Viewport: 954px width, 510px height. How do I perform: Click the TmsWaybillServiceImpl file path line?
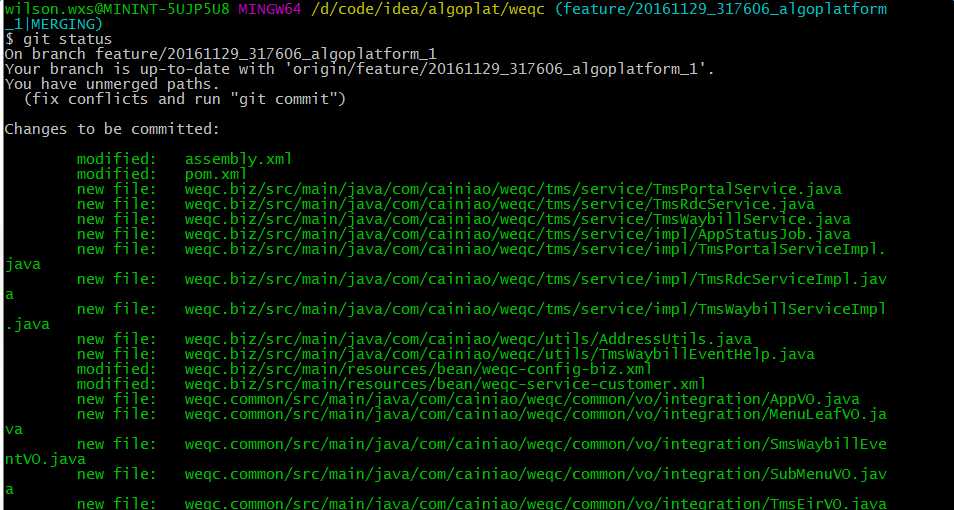coord(535,309)
